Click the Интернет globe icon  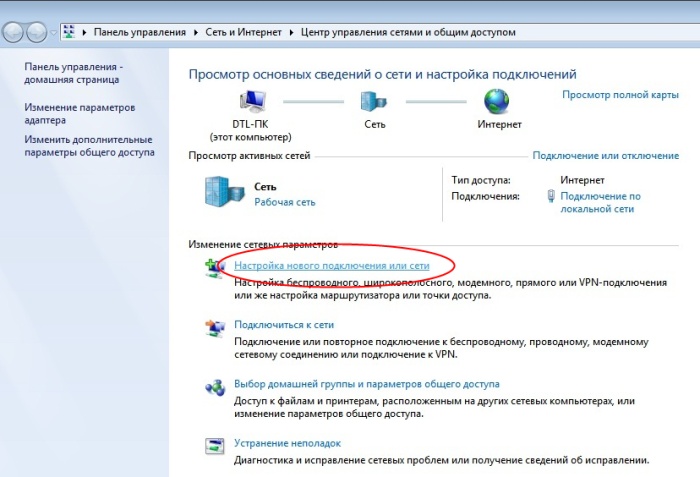tap(497, 102)
